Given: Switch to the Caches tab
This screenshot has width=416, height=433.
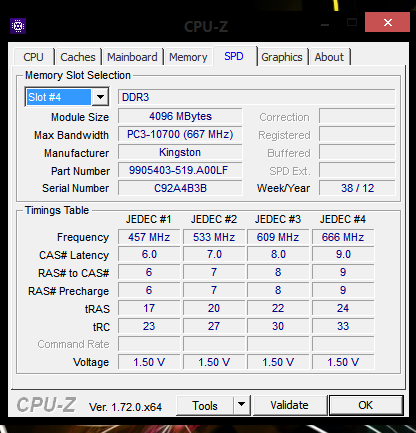Looking at the screenshot, I should [x=78, y=57].
